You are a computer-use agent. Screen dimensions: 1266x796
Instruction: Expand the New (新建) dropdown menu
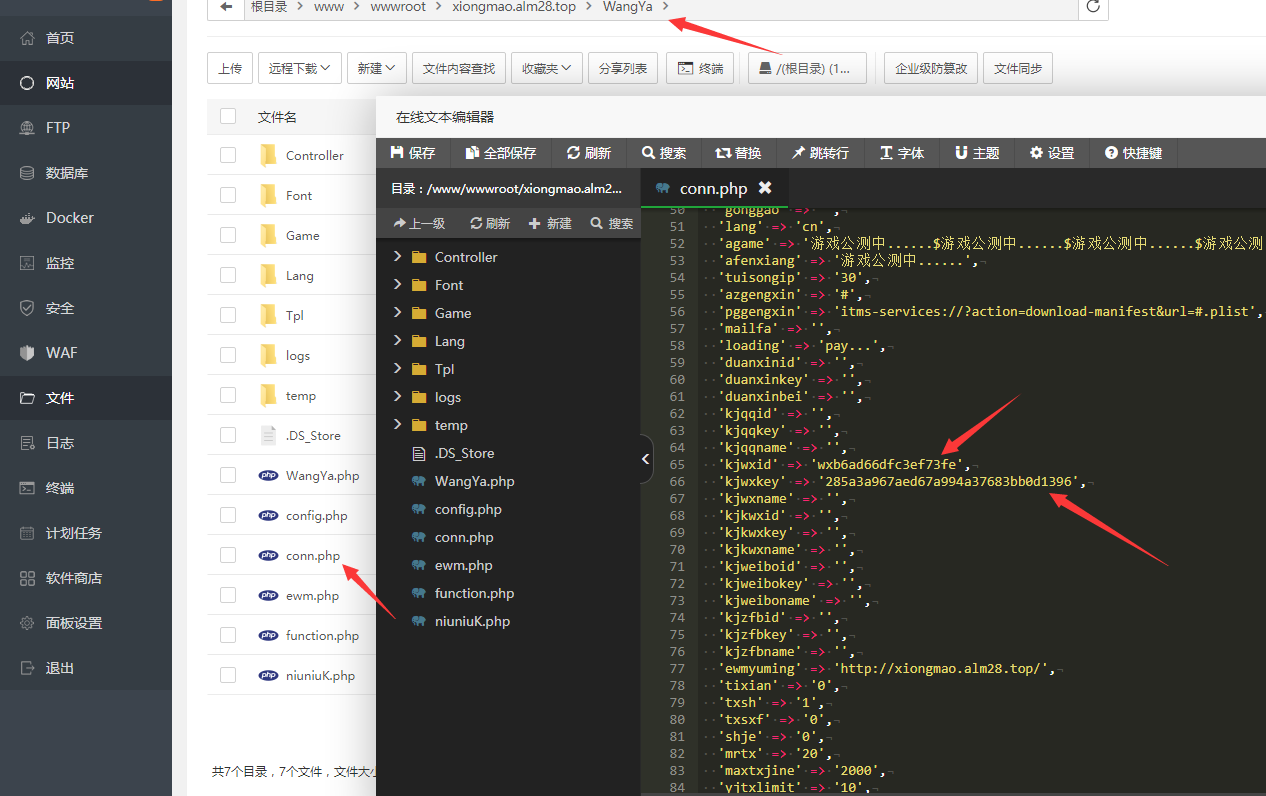[x=376, y=68]
